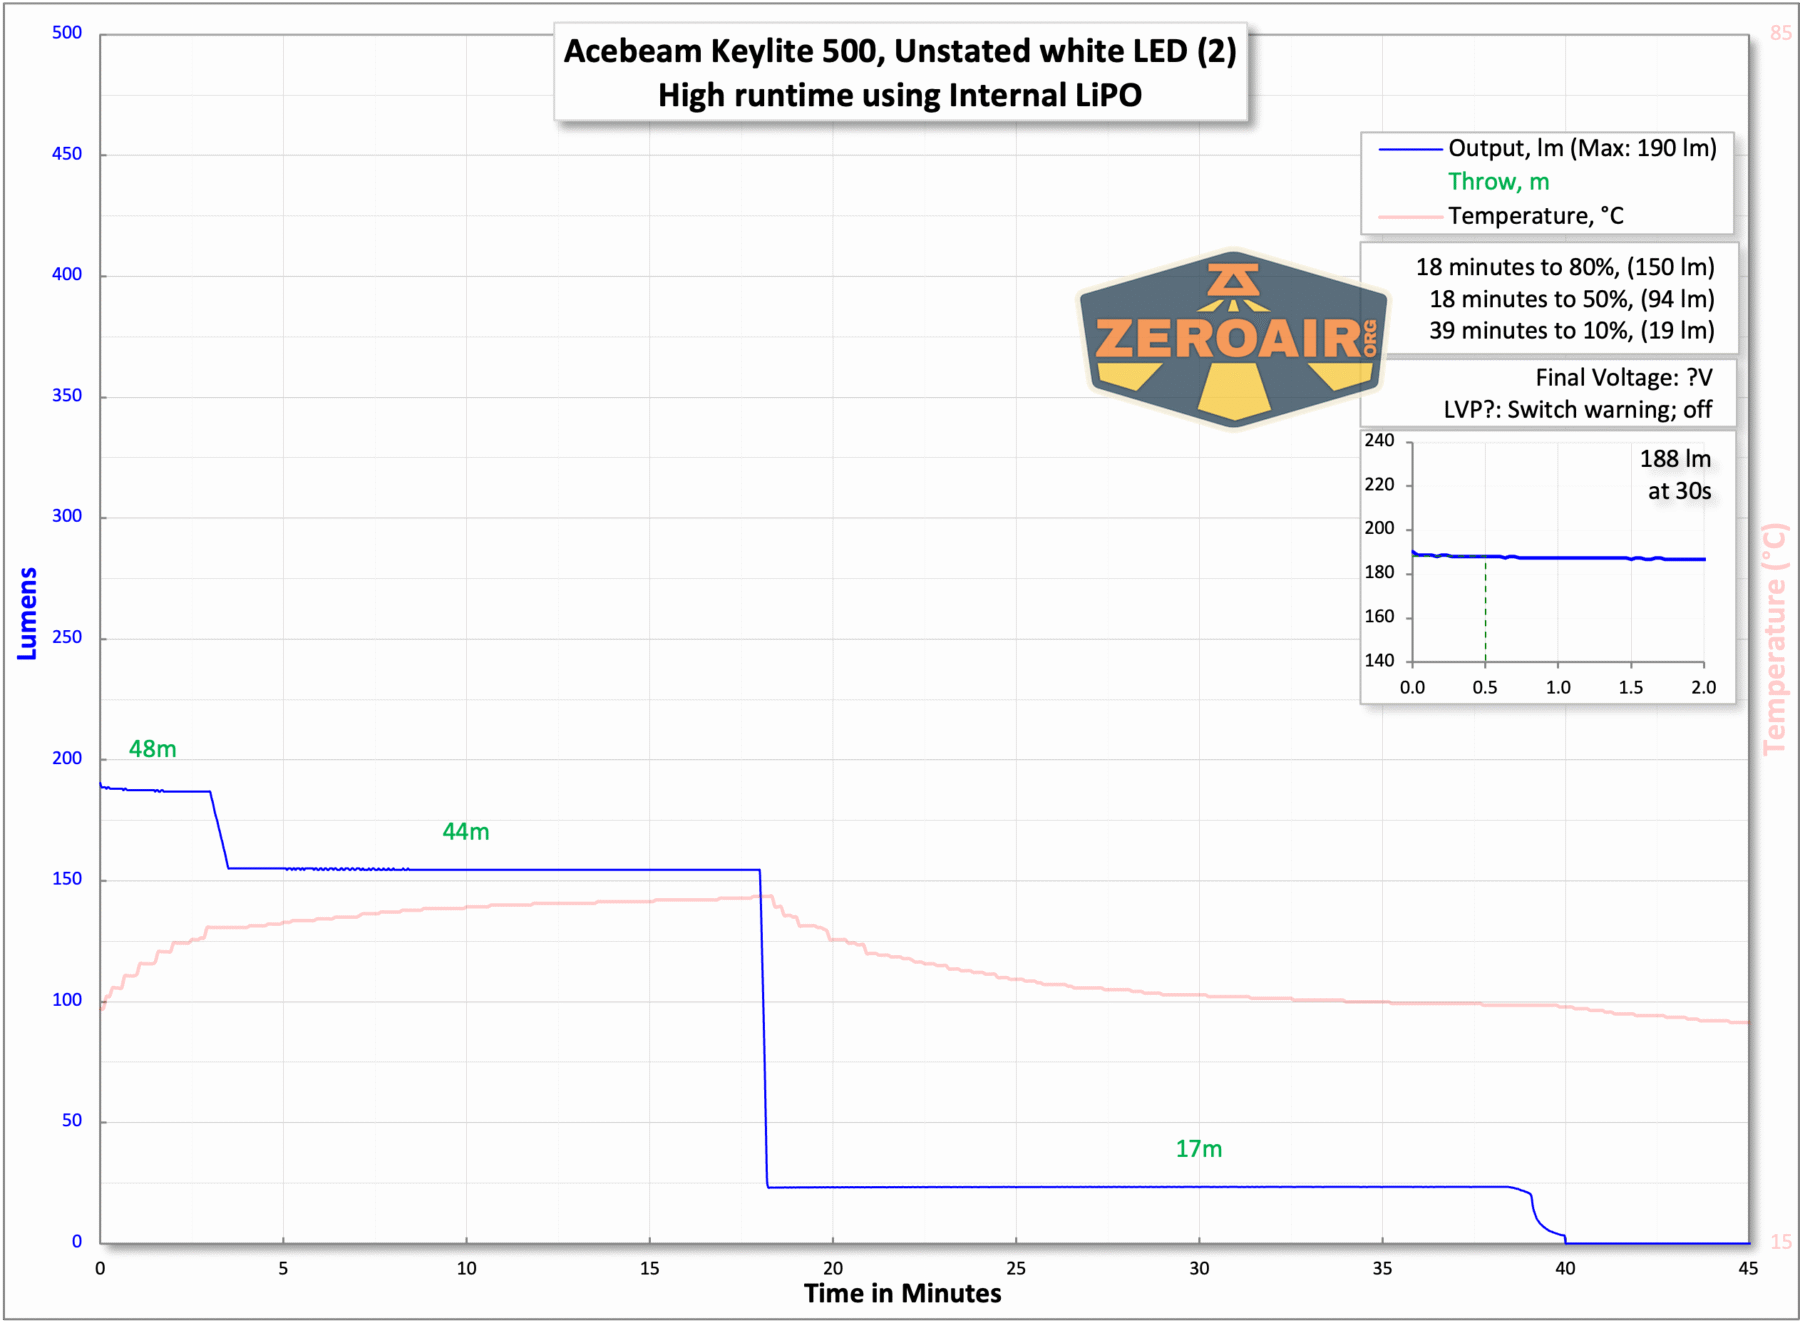Screen dimensions: 1800x1323
Task: Open the legend box details
Action: (1547, 181)
